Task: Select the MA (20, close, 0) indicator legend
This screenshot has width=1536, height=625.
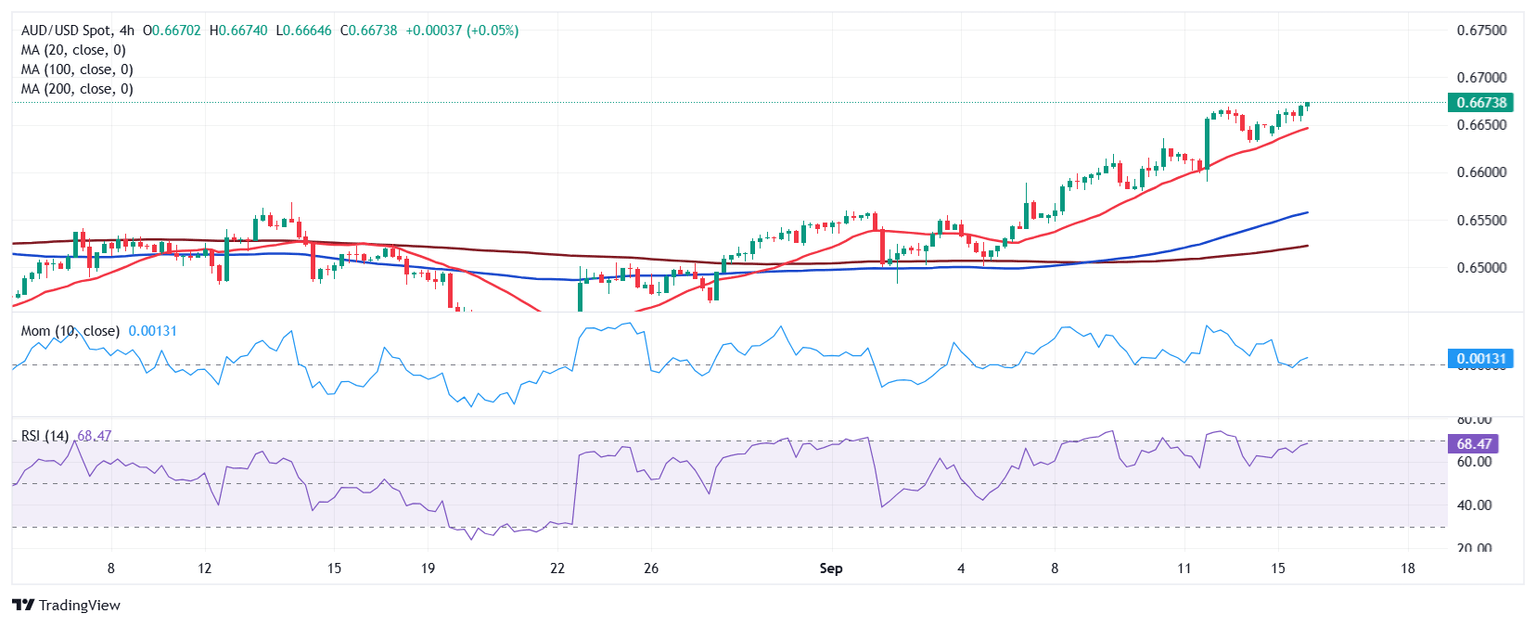Action: (77, 50)
